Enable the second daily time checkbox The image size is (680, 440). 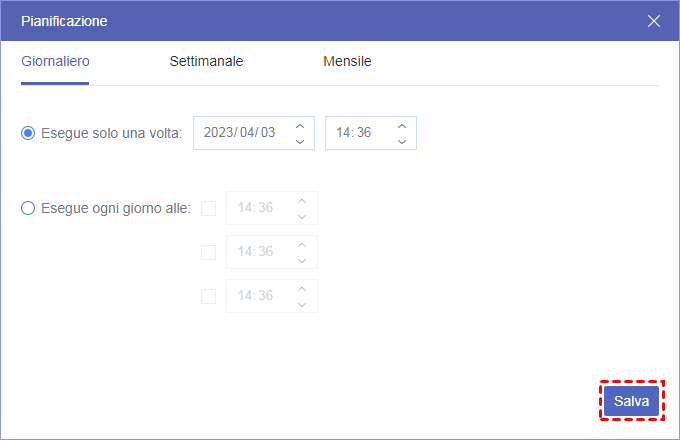tap(209, 252)
